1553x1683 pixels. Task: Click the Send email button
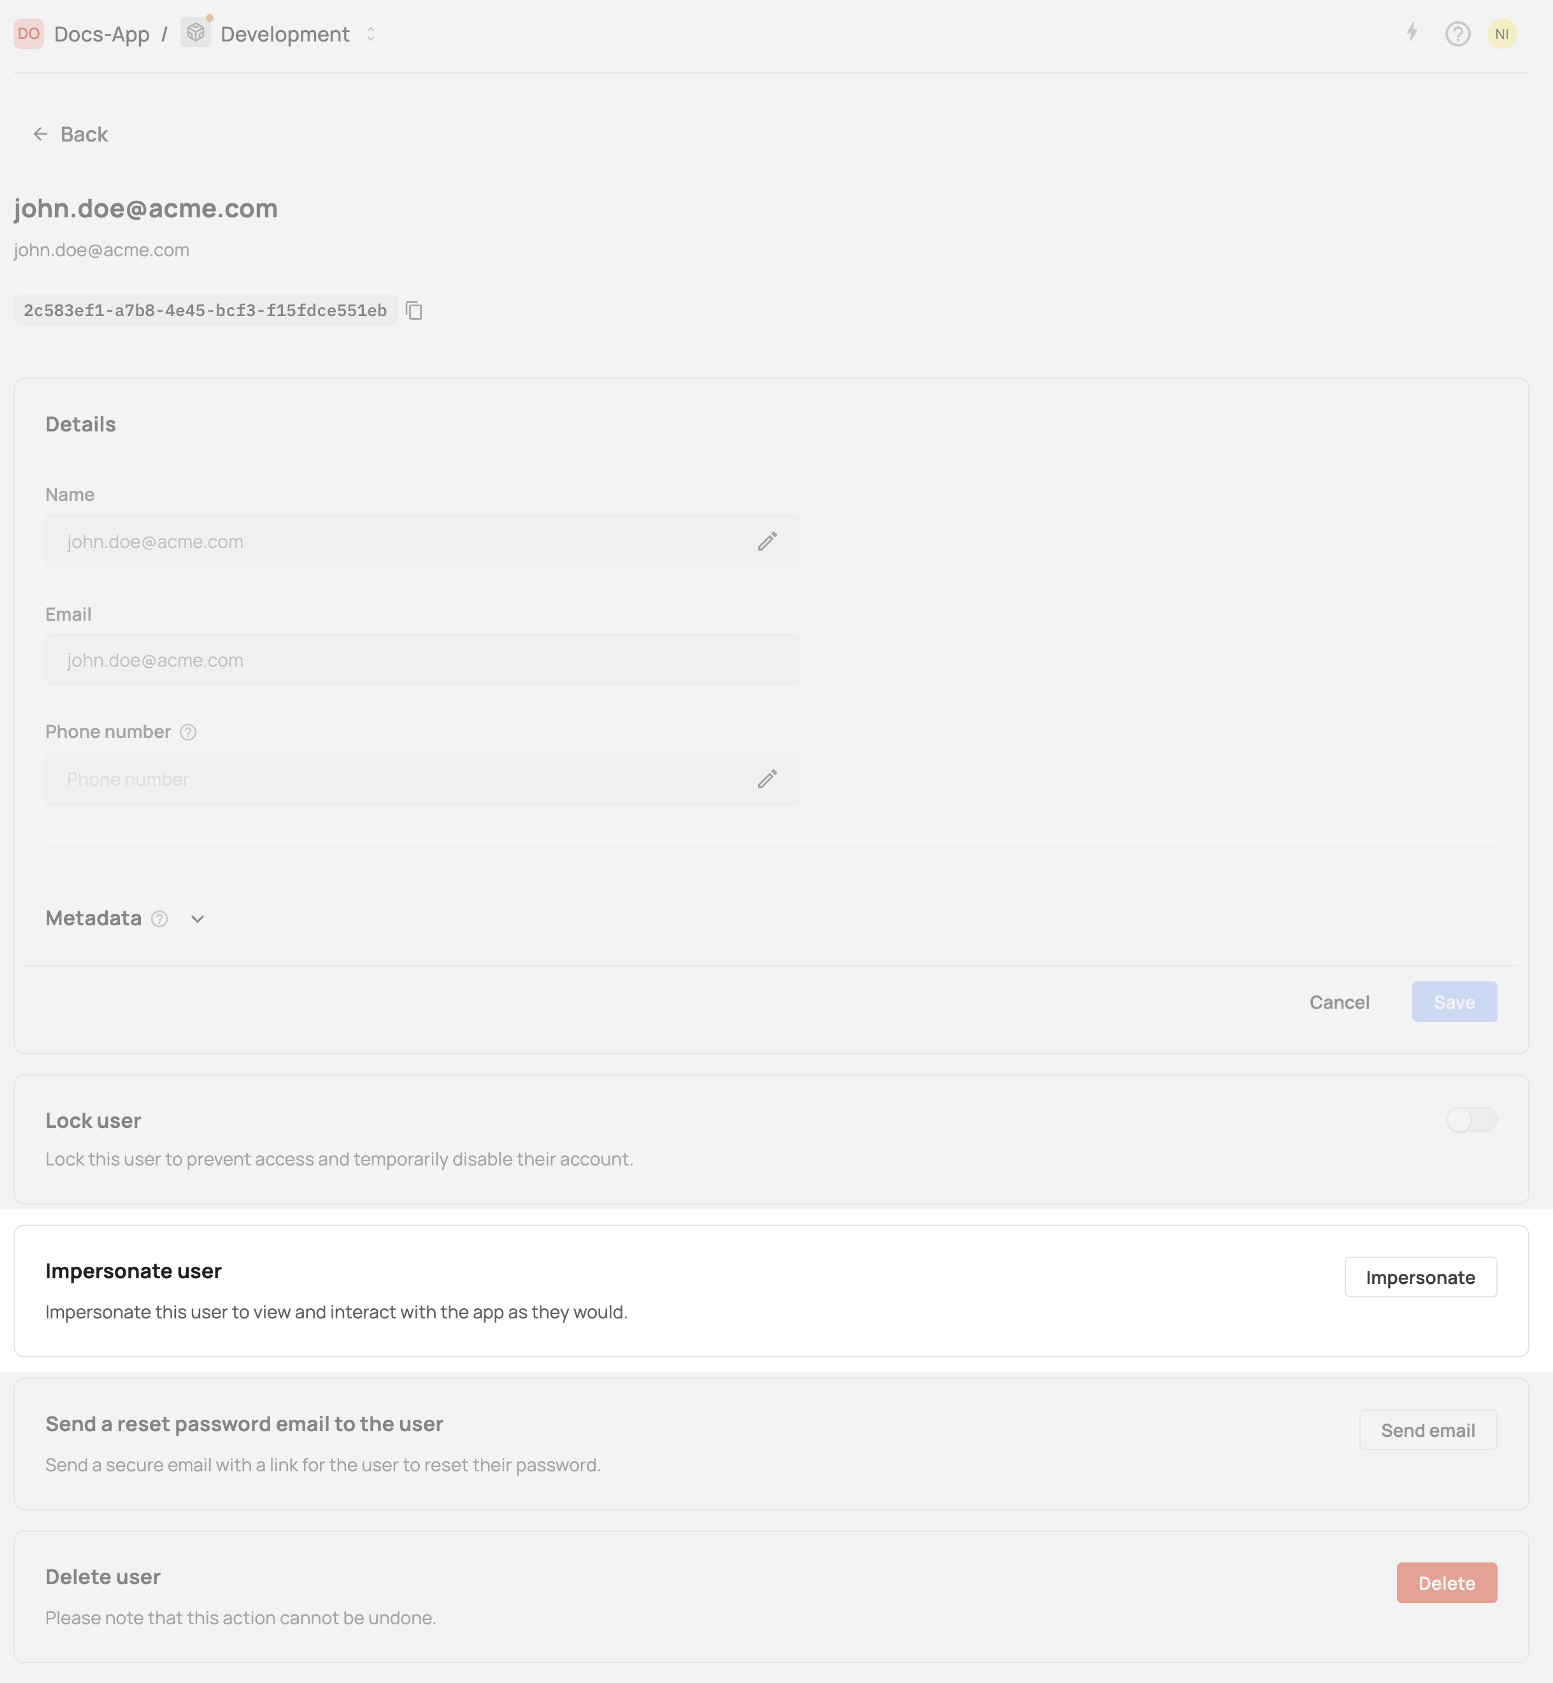1427,1430
